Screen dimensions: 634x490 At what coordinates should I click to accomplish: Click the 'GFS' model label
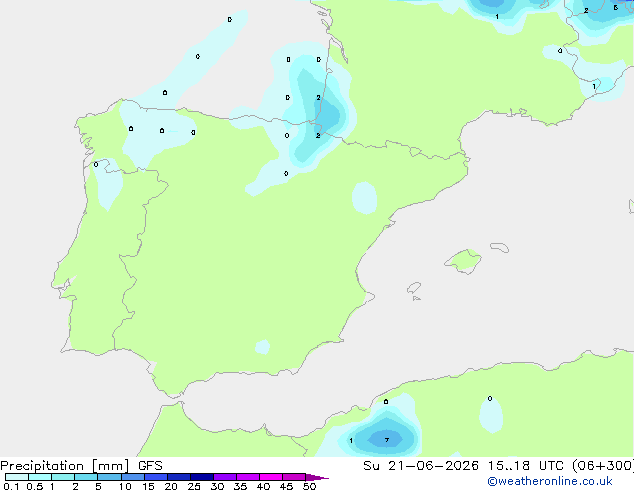click(x=150, y=466)
